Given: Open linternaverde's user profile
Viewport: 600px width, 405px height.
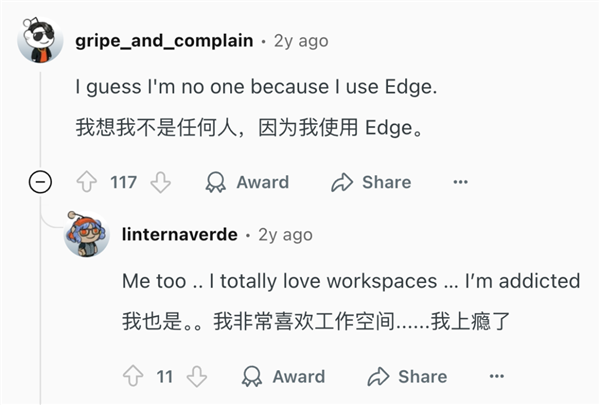Looking at the screenshot, I should coord(180,234).
